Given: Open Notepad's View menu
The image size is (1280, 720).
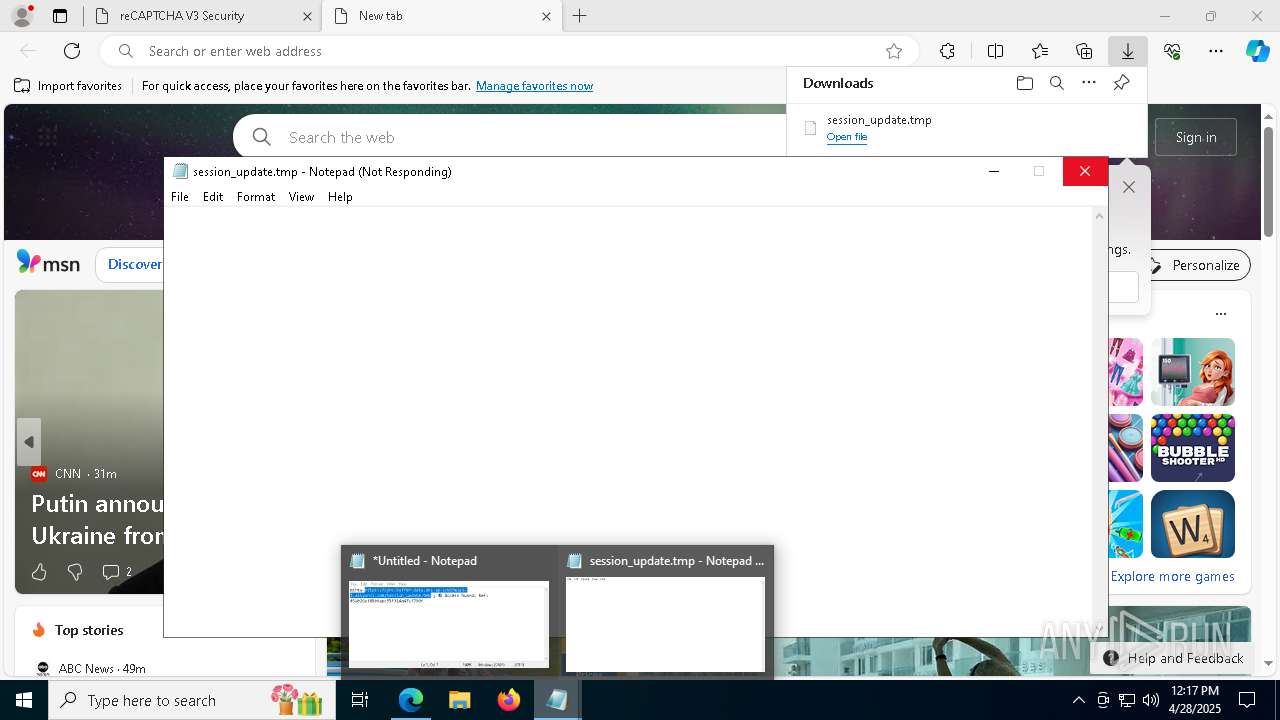Looking at the screenshot, I should (x=301, y=197).
